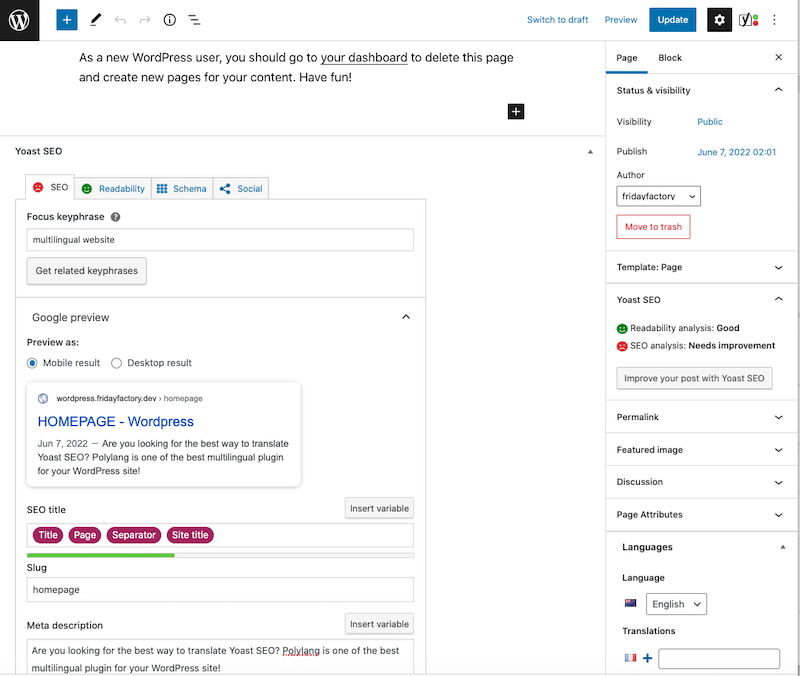The height and width of the screenshot is (676, 800).
Task: Click the Update button
Action: [672, 20]
